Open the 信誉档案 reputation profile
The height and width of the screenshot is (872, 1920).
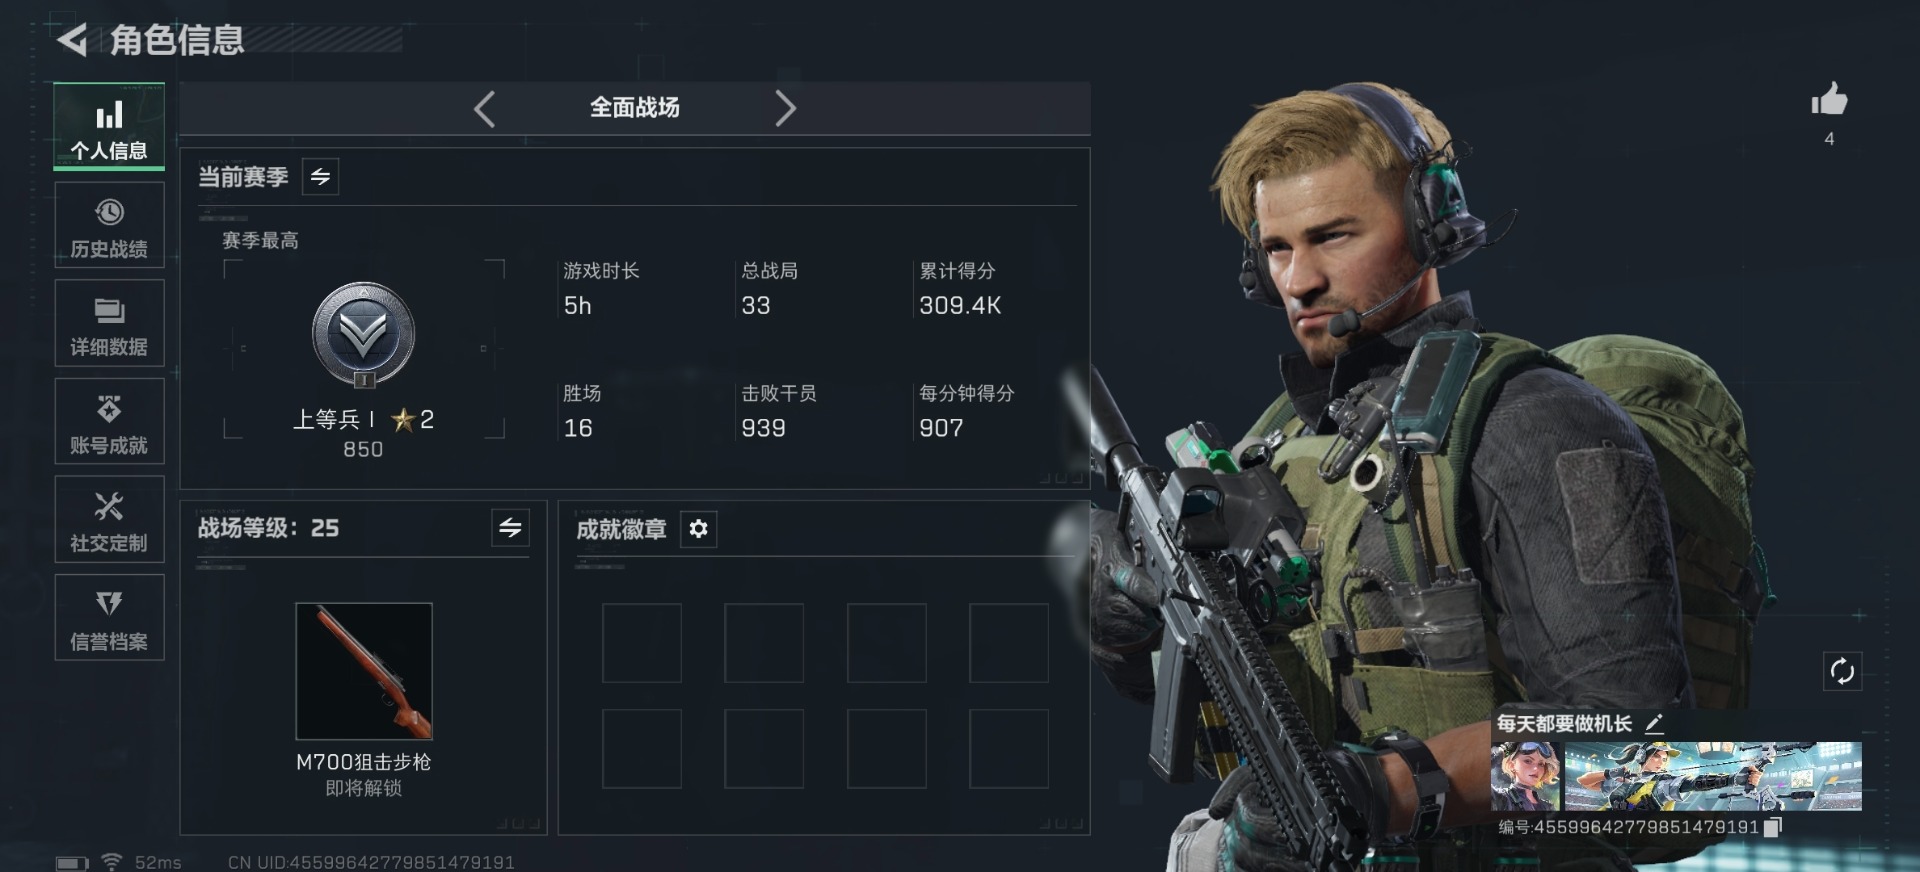pos(109,617)
